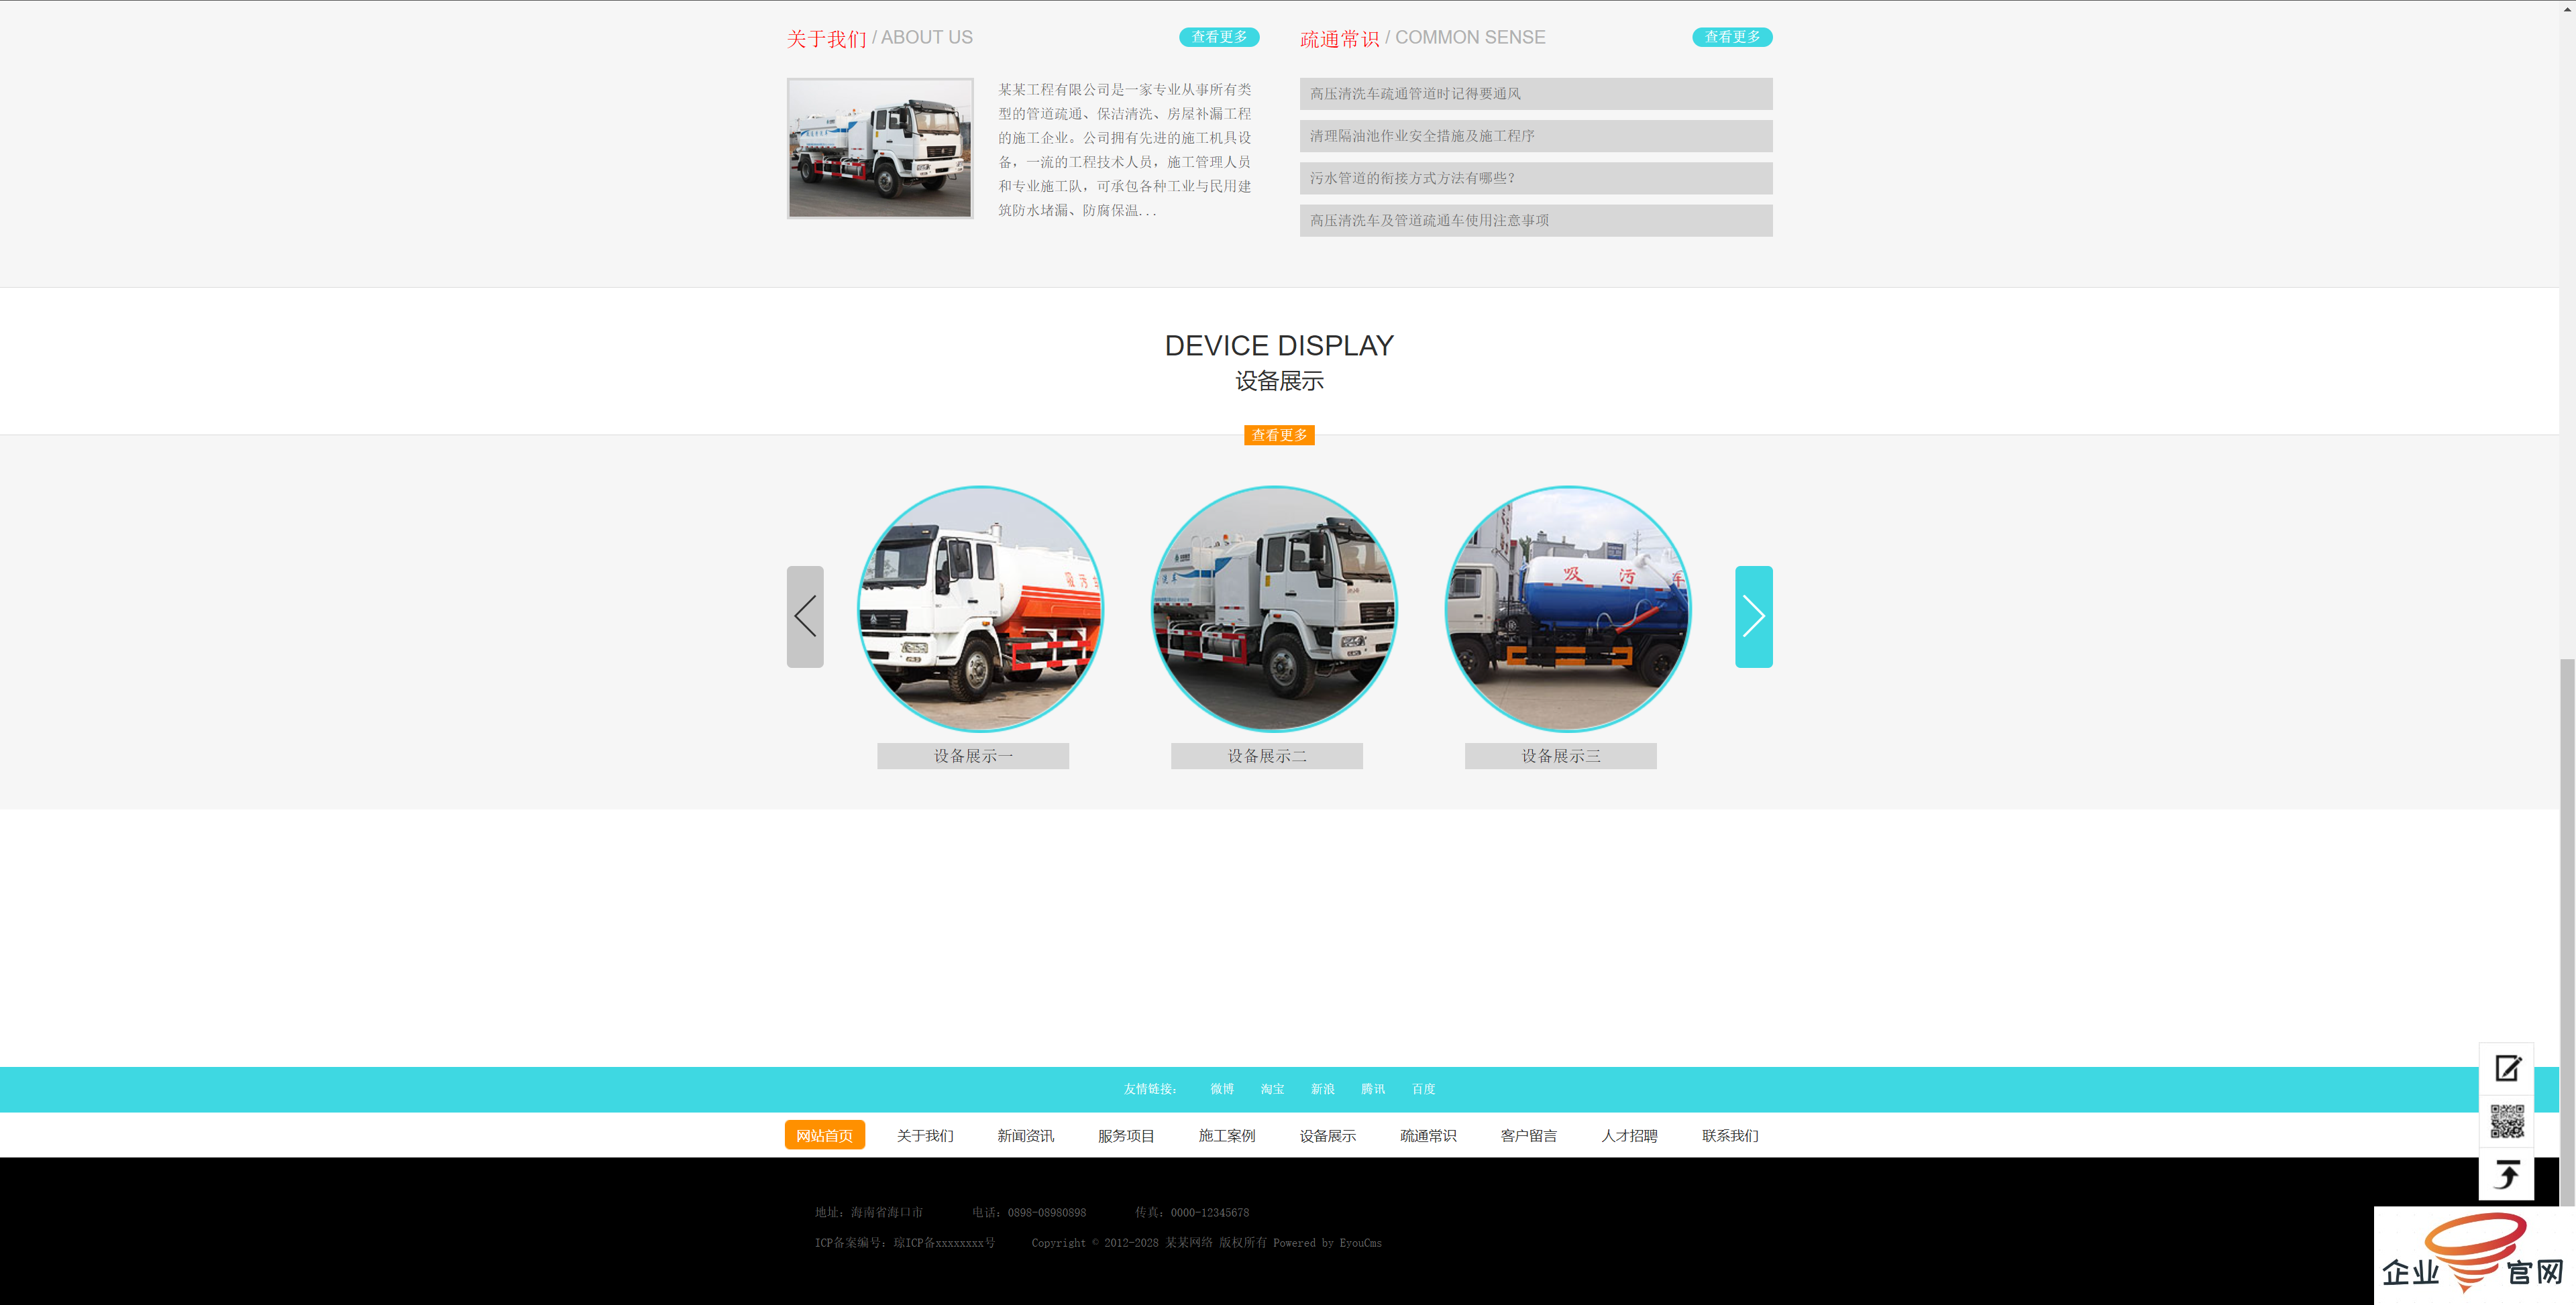
Task: Click the About Us company description text
Action: [1125, 149]
